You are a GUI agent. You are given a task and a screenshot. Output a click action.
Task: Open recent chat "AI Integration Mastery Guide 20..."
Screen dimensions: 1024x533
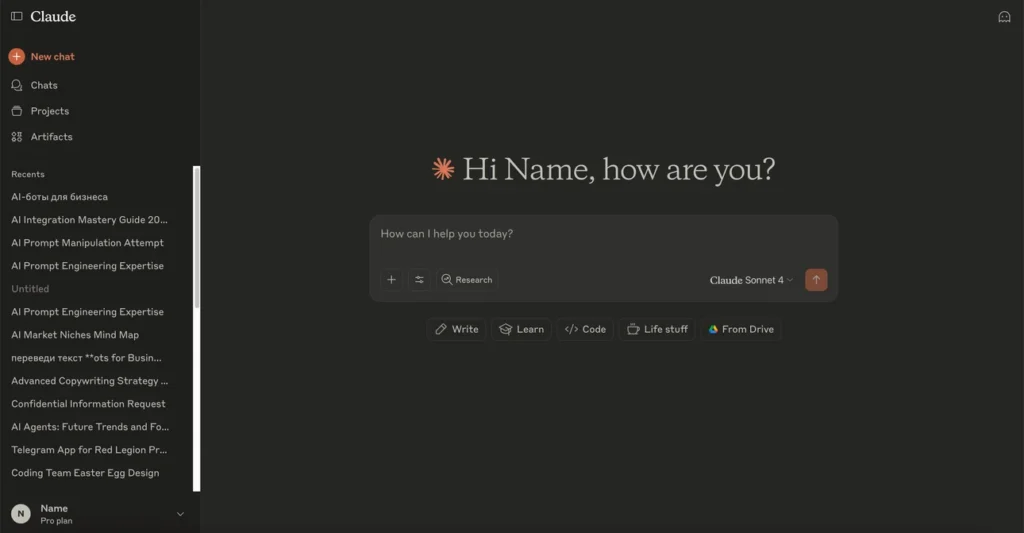(x=89, y=219)
